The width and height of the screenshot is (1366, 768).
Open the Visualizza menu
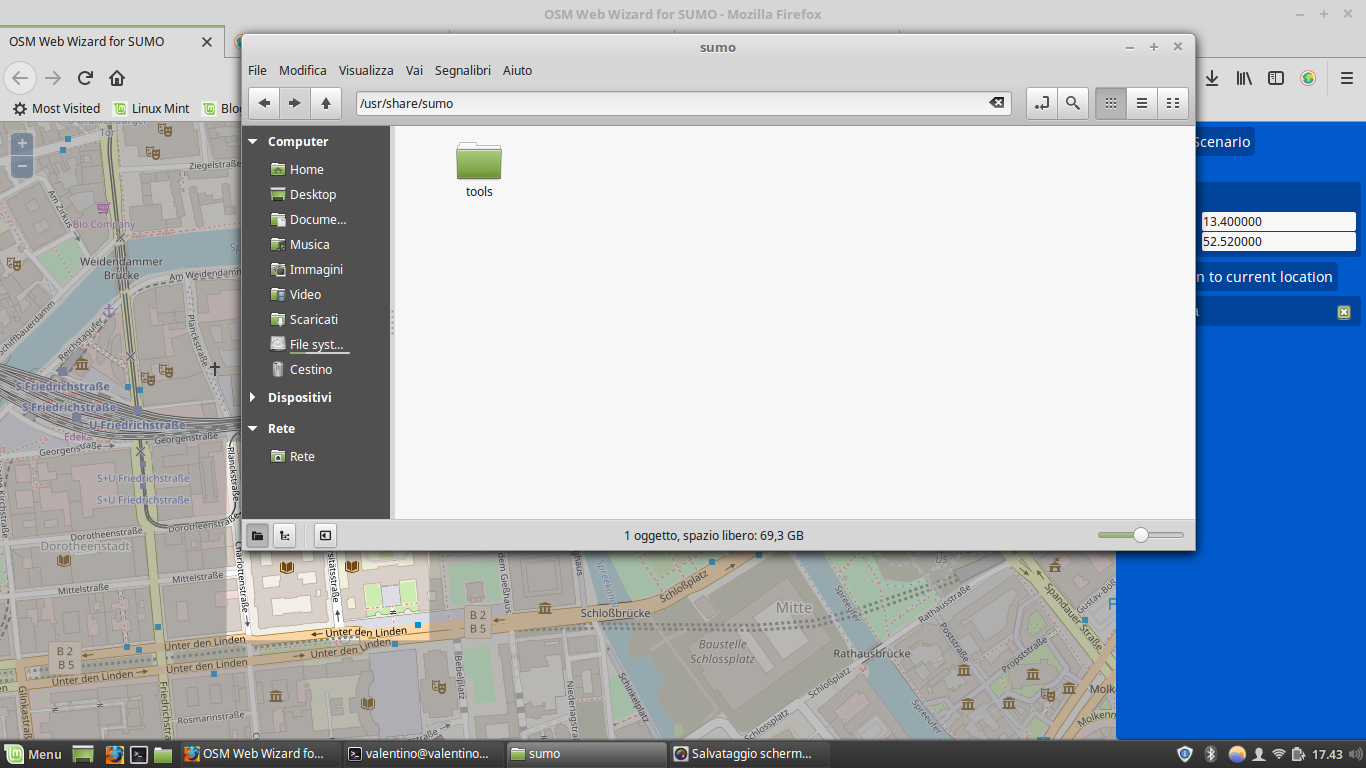(366, 71)
